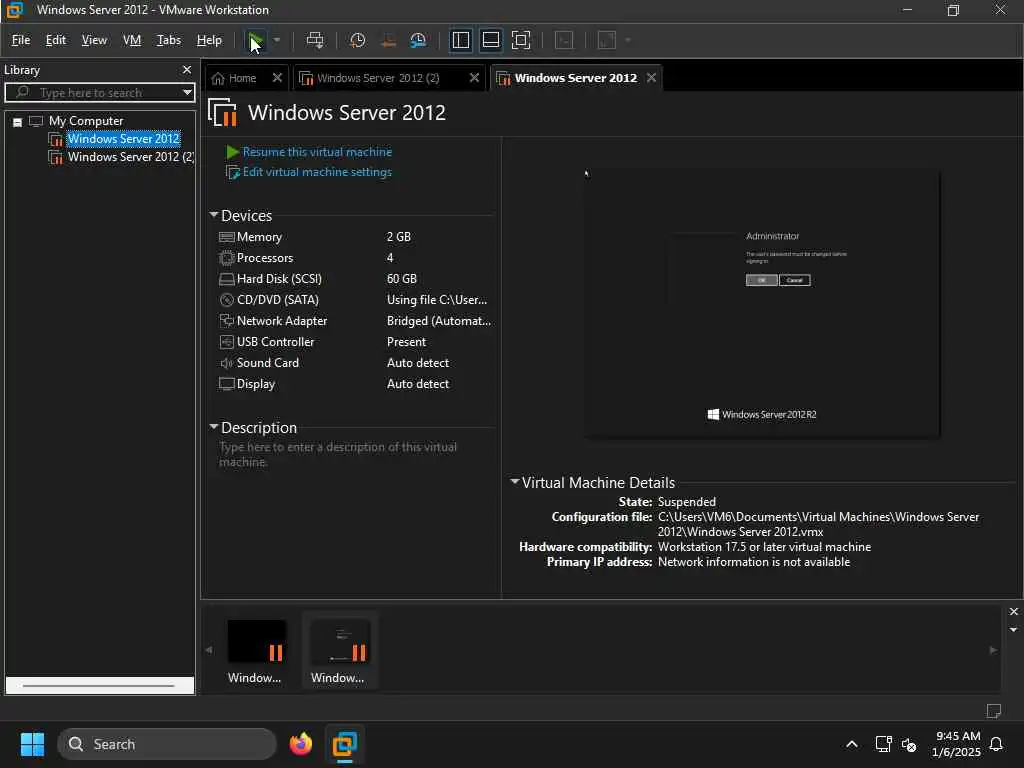Click the console view toolbar icon
Screen dimensions: 1024x768
[x=564, y=40]
